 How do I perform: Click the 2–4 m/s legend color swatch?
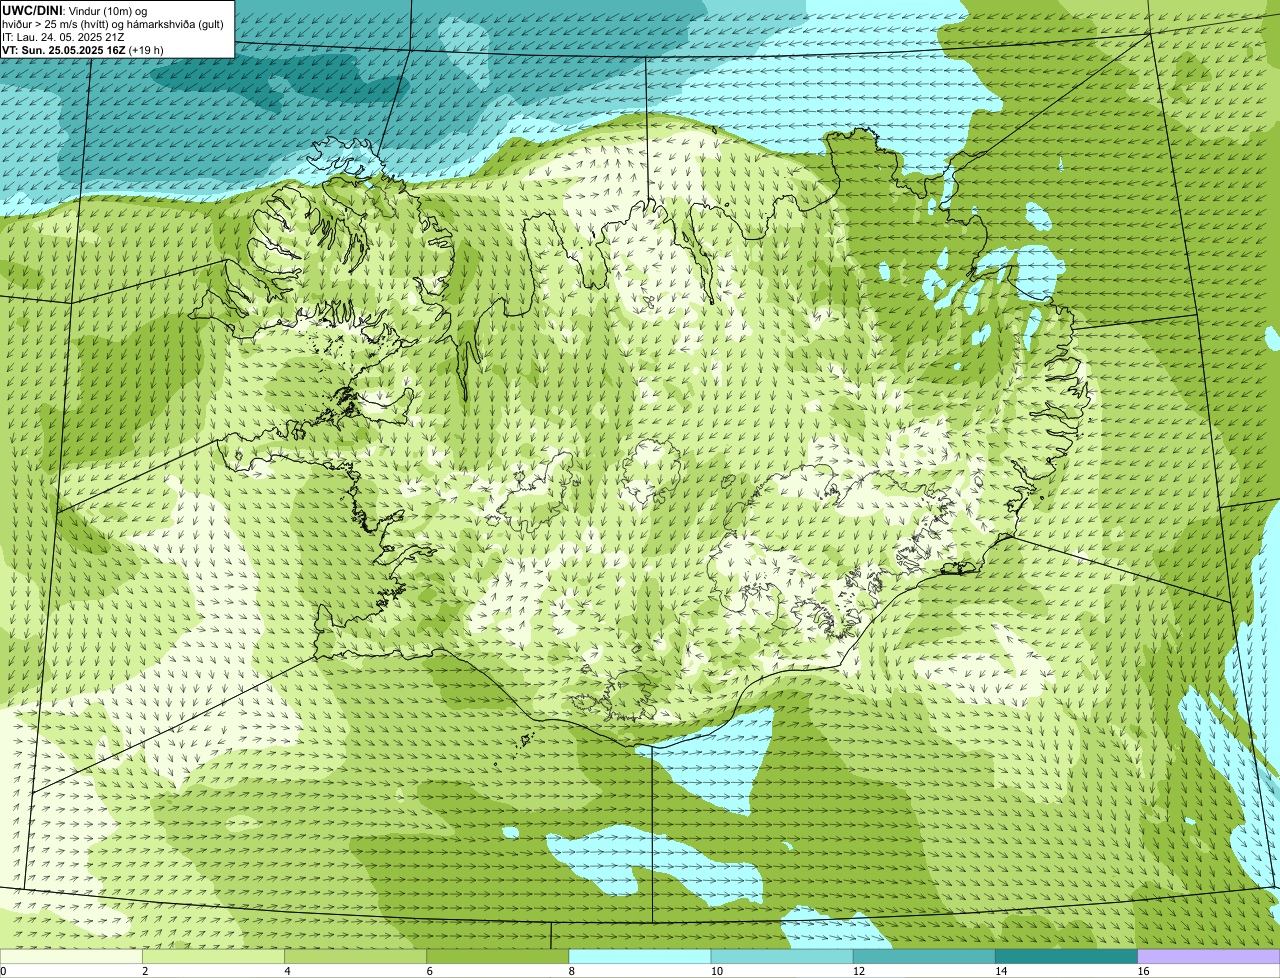tap(213, 957)
